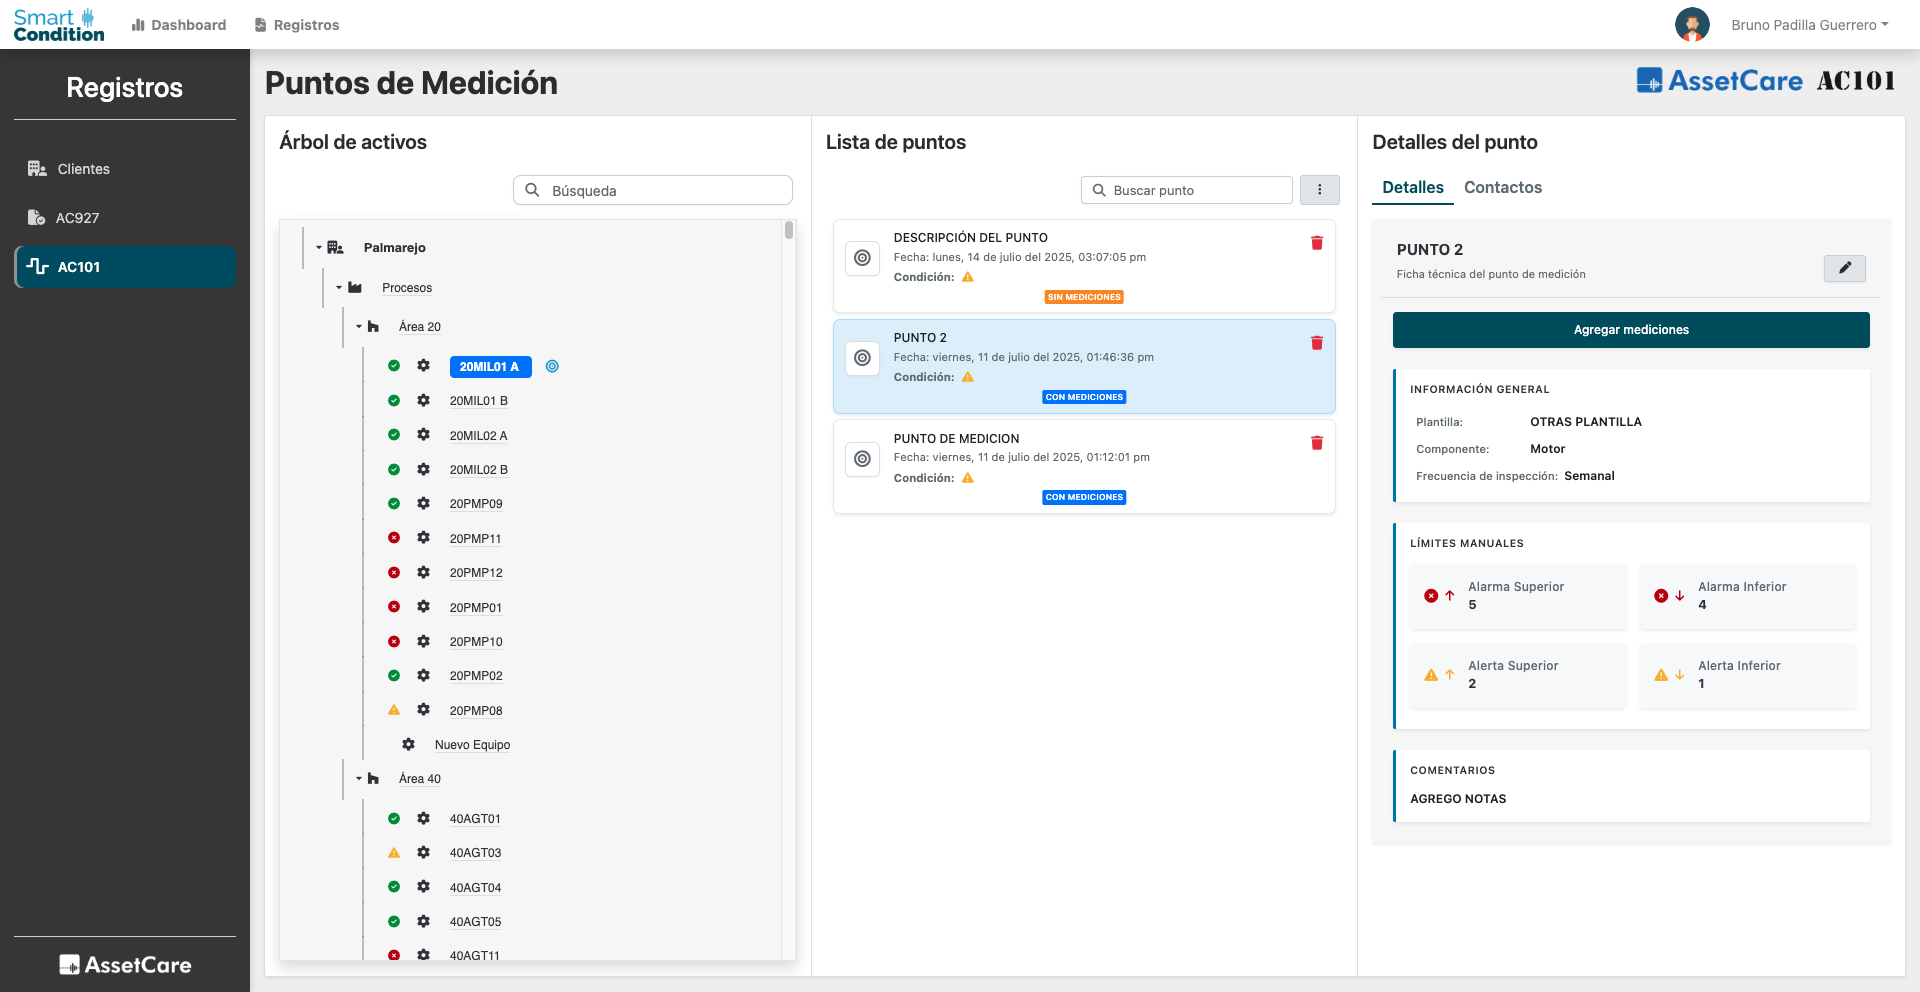1920x992 pixels.
Task: Select the gear icon beside Nuevo Equipo
Action: tap(408, 744)
